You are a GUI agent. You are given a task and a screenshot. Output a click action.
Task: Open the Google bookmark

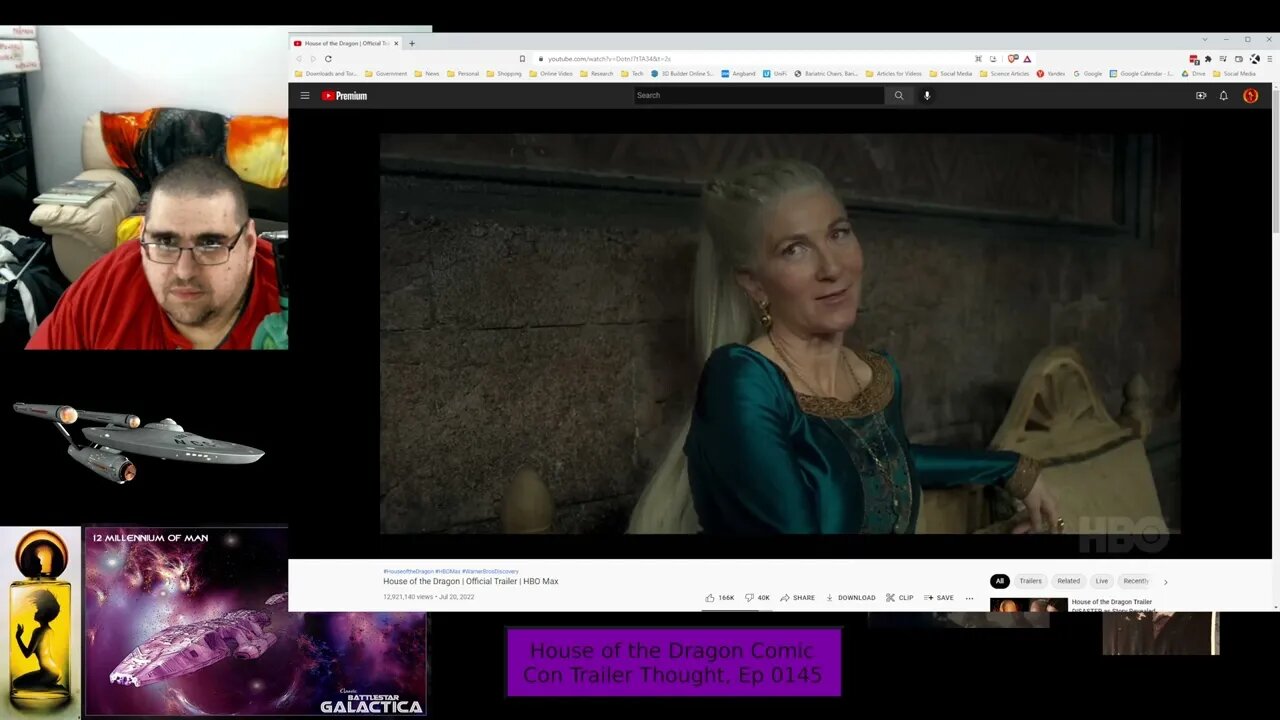click(1088, 74)
